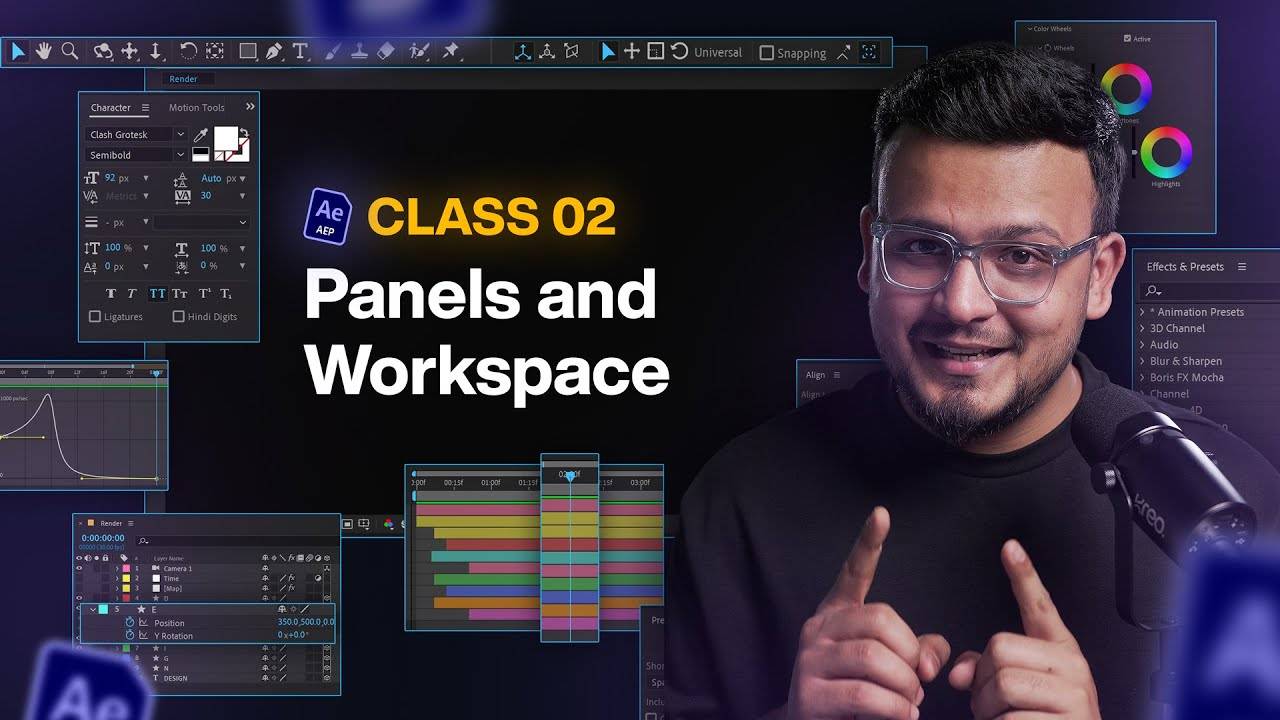
Task: Open the Clash Grotesk font family dropdown
Action: click(x=181, y=135)
